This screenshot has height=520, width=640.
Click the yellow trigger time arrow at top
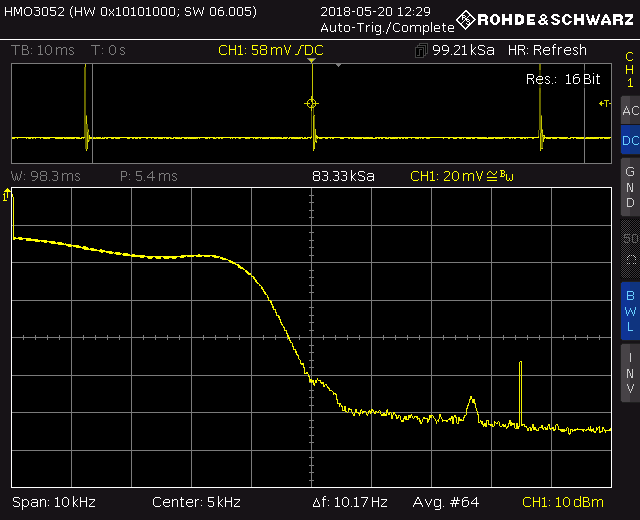pyautogui.click(x=311, y=62)
